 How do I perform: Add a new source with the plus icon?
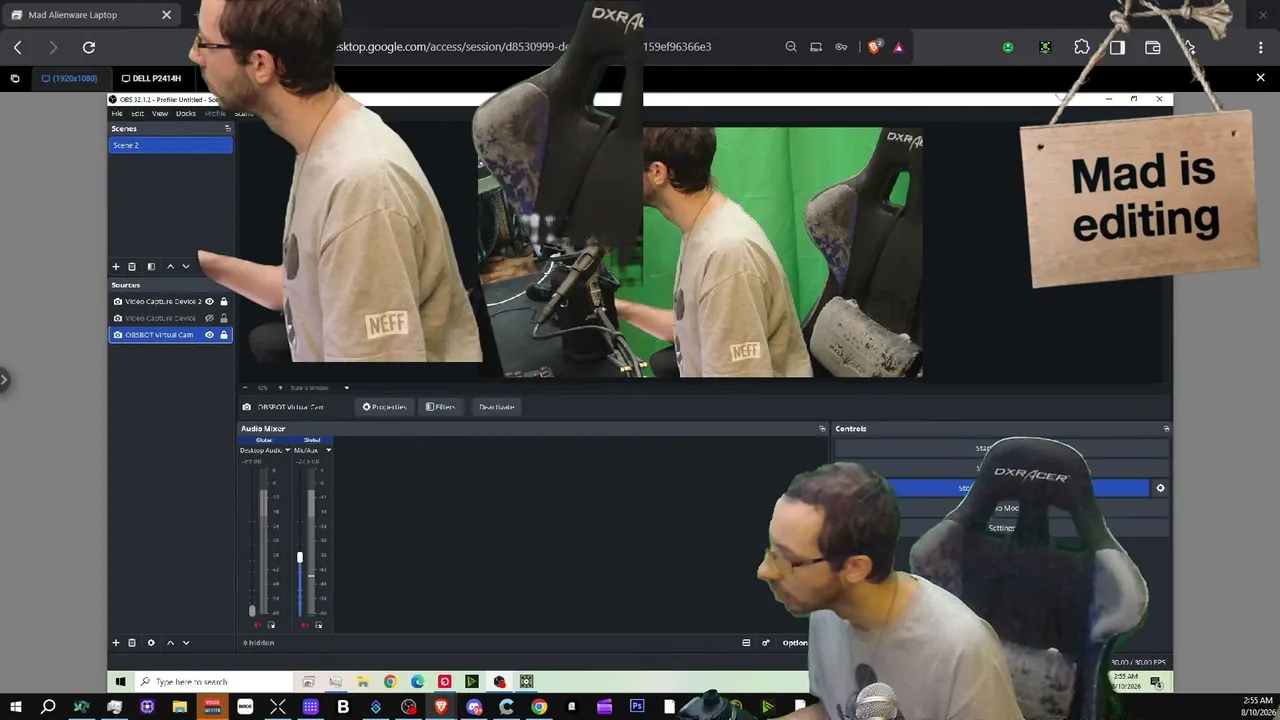116,643
